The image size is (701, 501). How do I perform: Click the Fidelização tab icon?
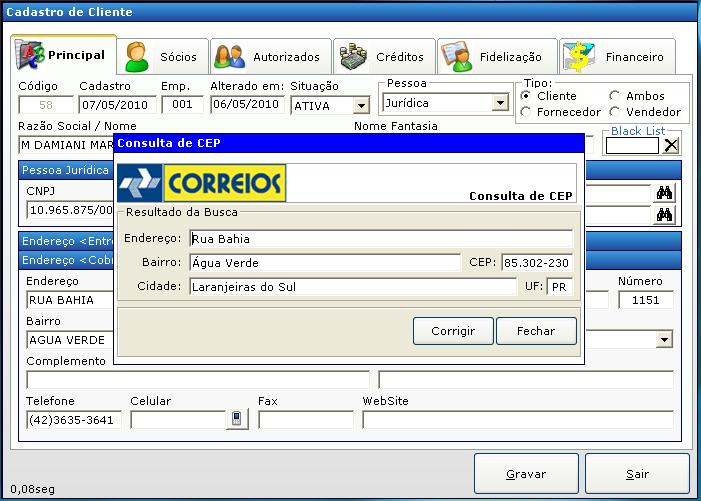tap(456, 57)
